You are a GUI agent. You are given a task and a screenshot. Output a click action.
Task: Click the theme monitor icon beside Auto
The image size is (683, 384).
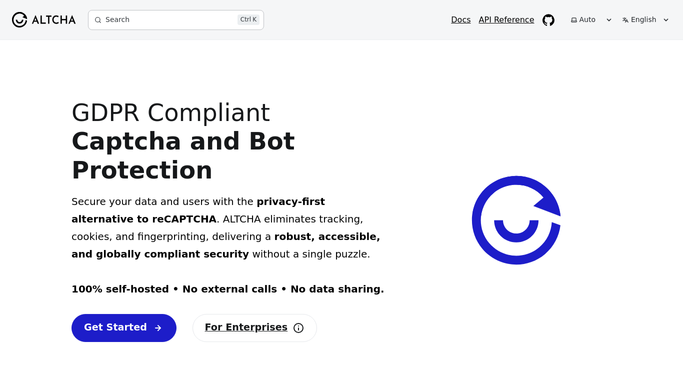pyautogui.click(x=574, y=20)
